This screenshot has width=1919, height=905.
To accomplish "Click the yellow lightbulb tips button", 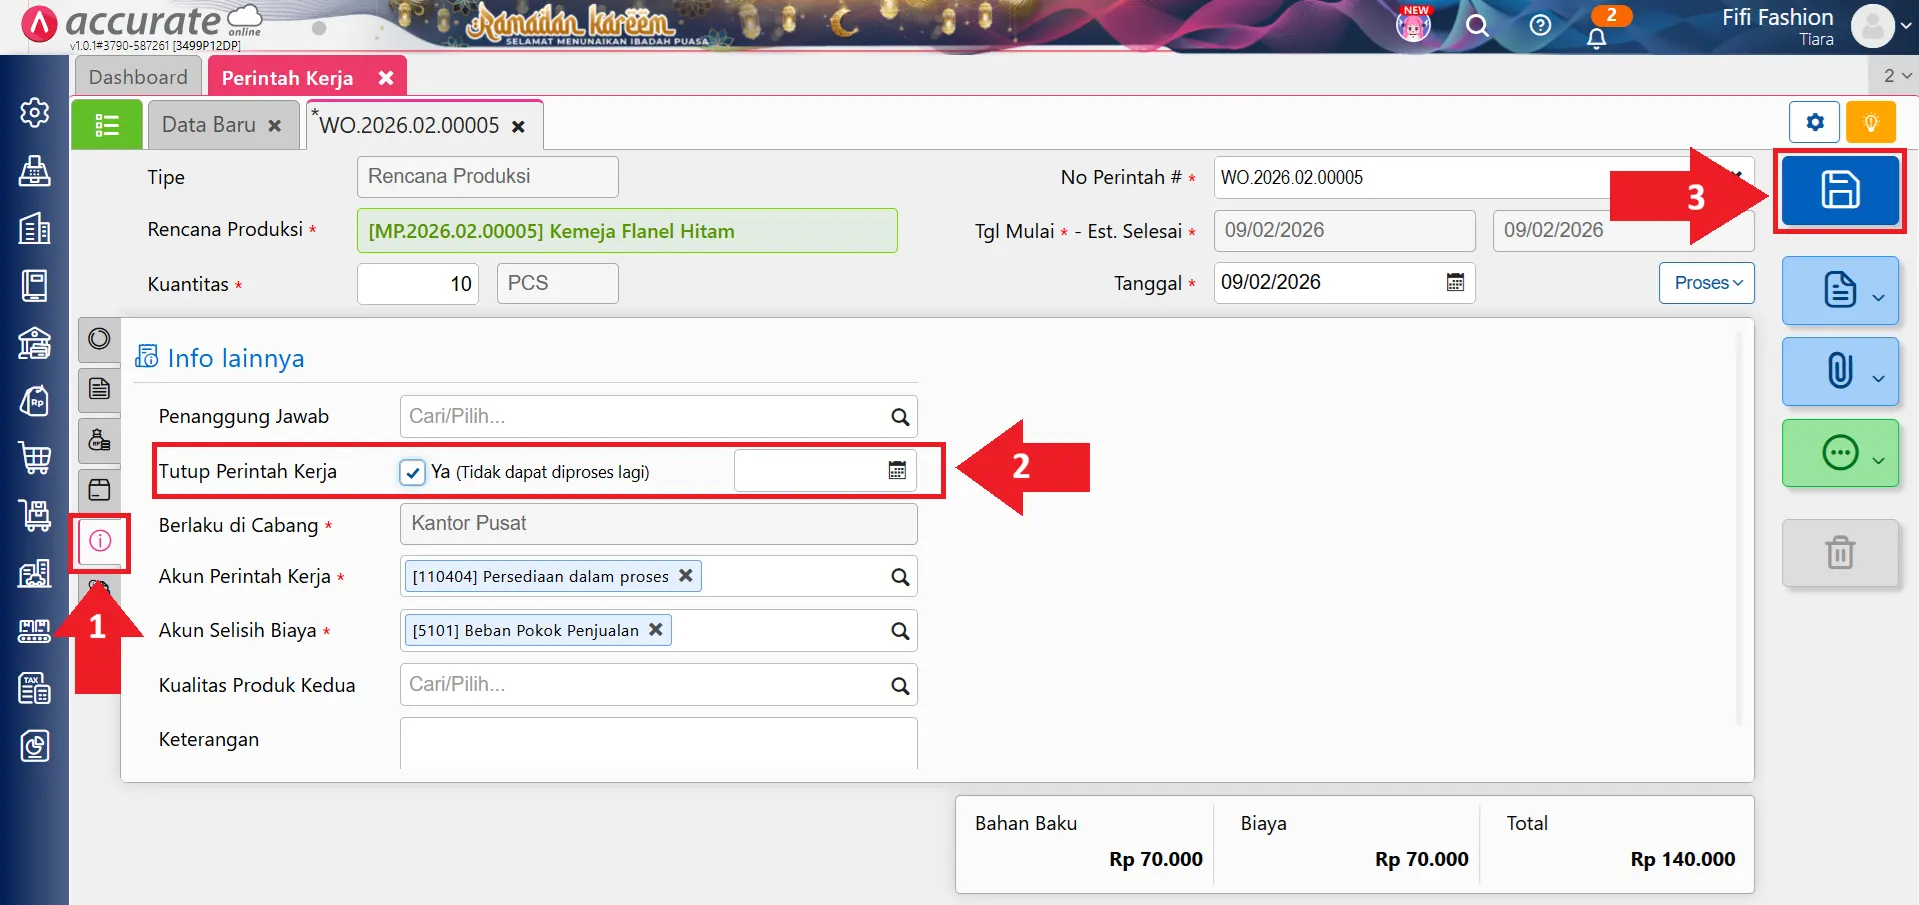I will click(1870, 123).
